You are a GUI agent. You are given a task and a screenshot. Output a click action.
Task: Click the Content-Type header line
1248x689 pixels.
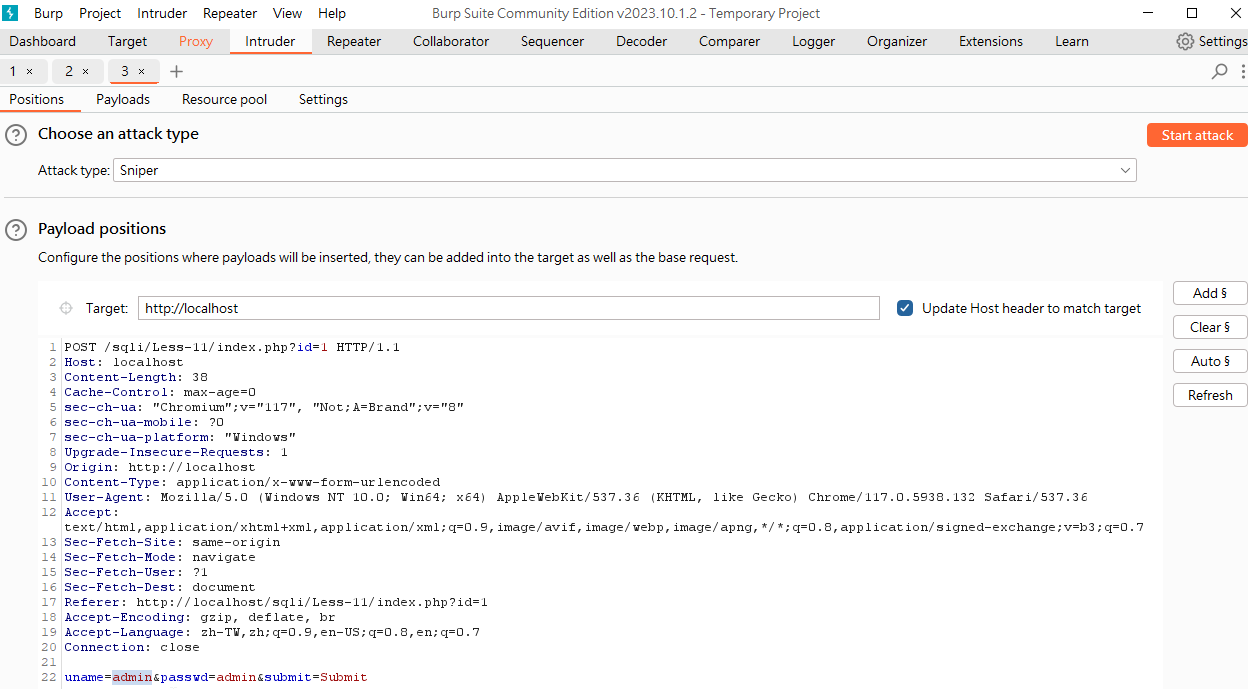tap(252, 482)
